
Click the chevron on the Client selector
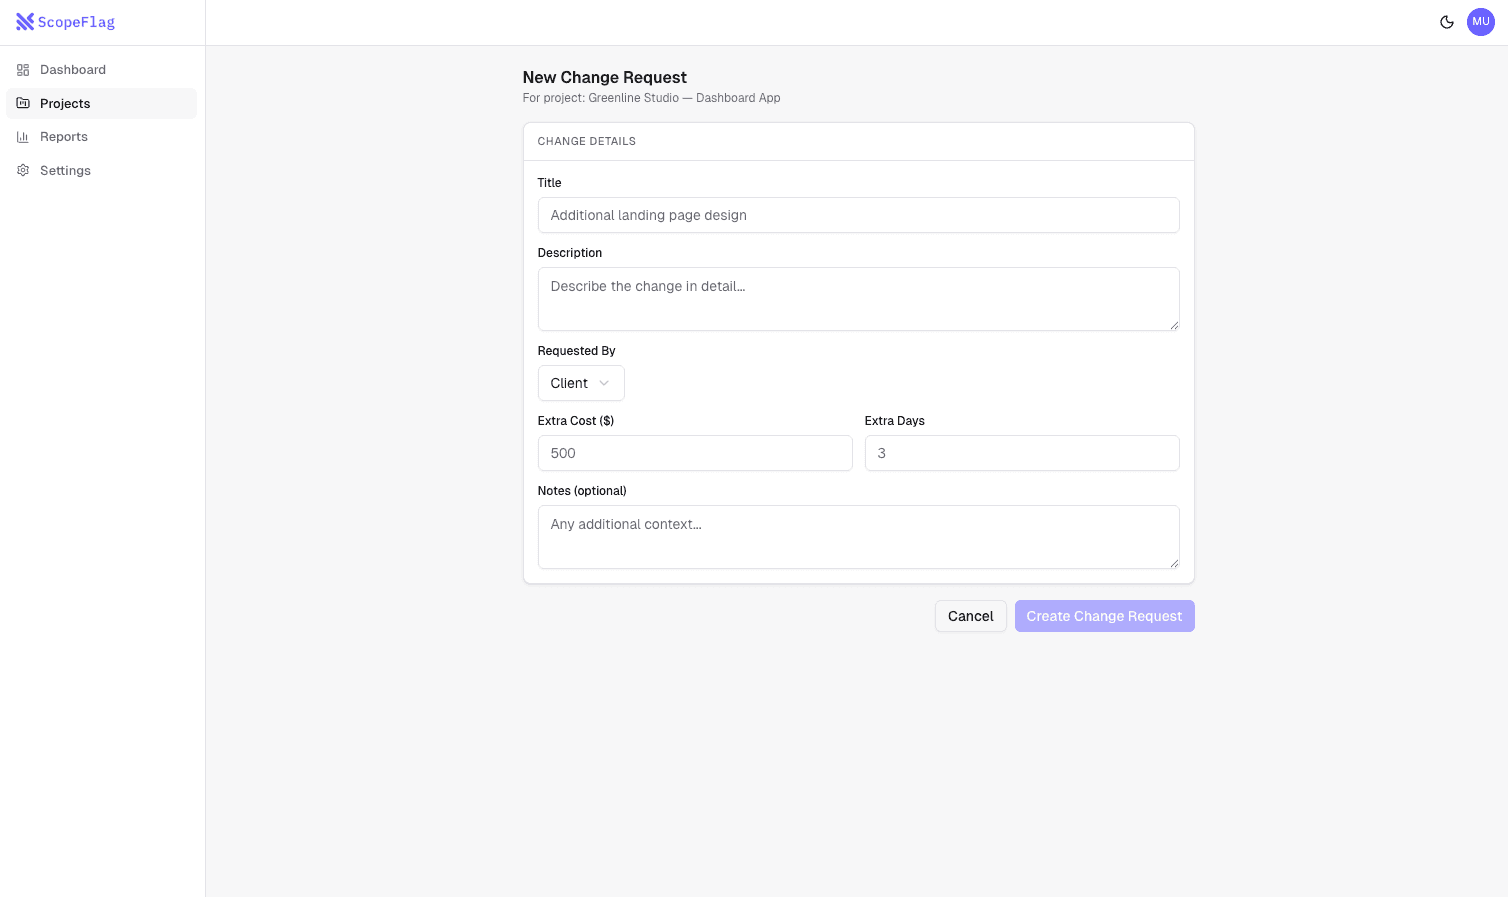coord(605,383)
